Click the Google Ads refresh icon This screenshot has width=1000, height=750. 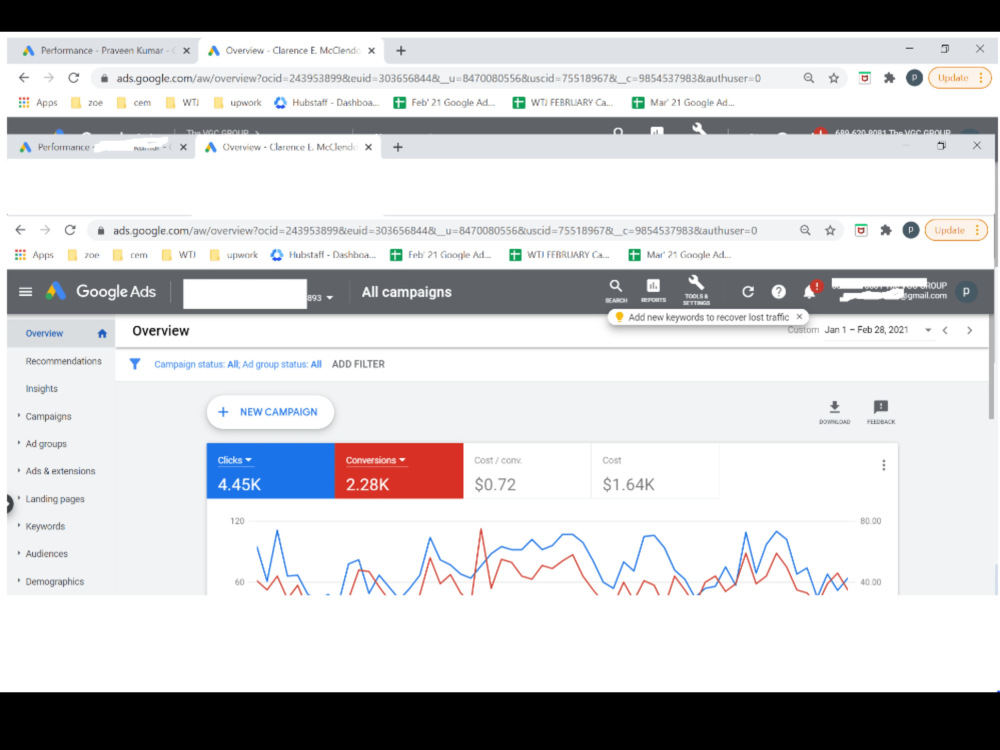(748, 291)
